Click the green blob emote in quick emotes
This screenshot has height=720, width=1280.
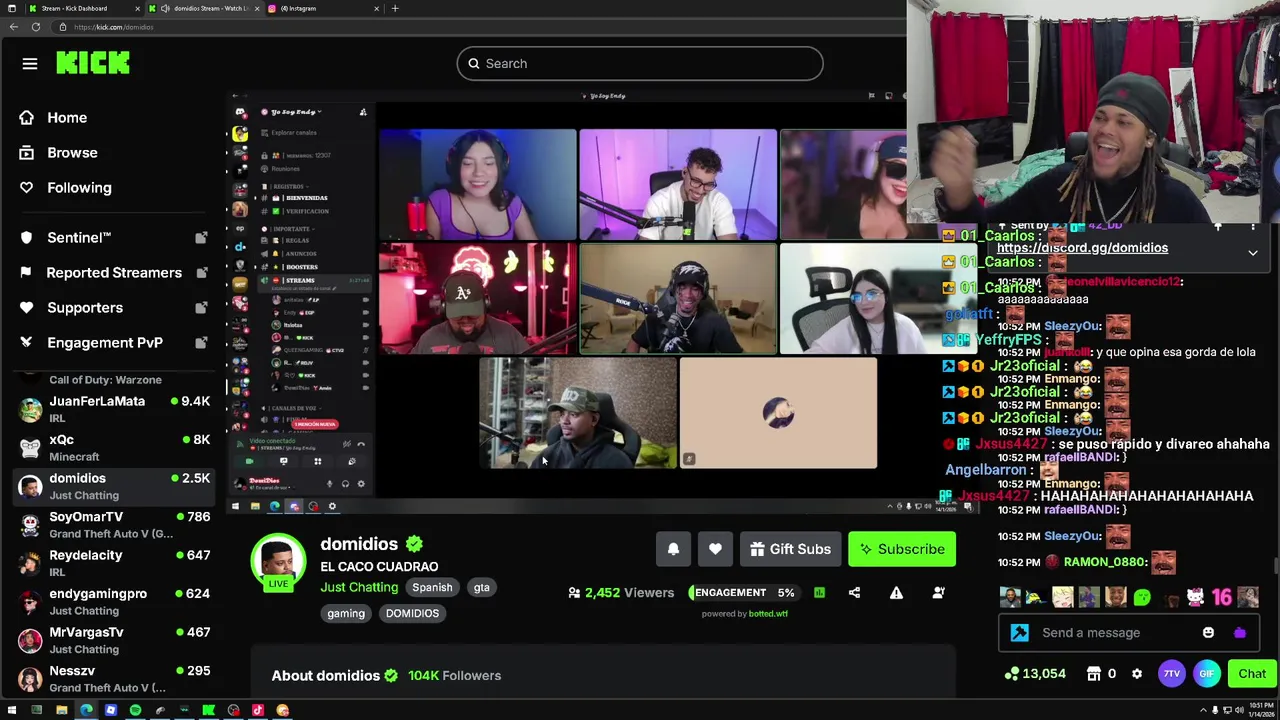click(1142, 598)
